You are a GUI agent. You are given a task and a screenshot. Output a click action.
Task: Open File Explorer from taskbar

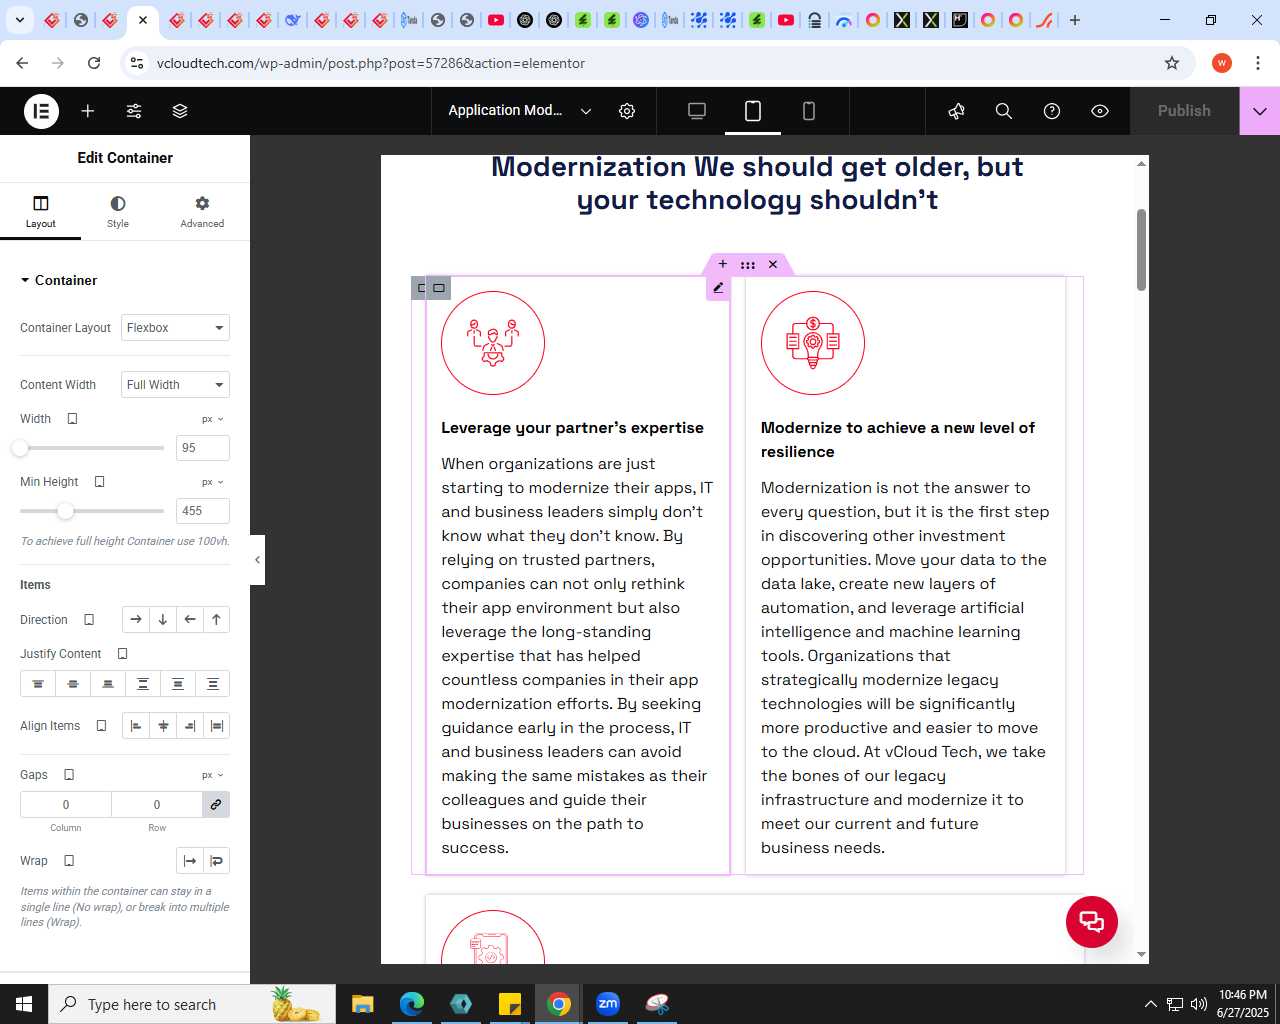click(x=363, y=1004)
